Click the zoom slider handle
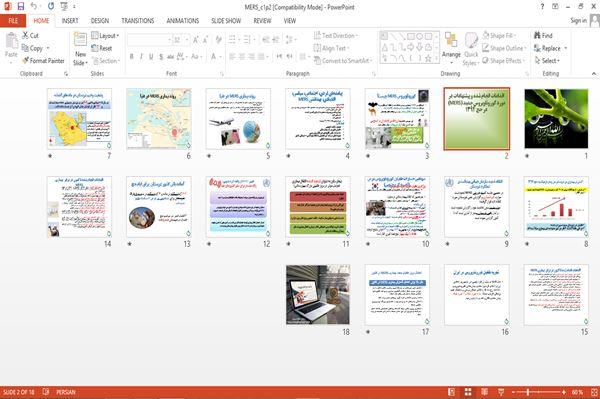The image size is (600, 399). [x=528, y=392]
